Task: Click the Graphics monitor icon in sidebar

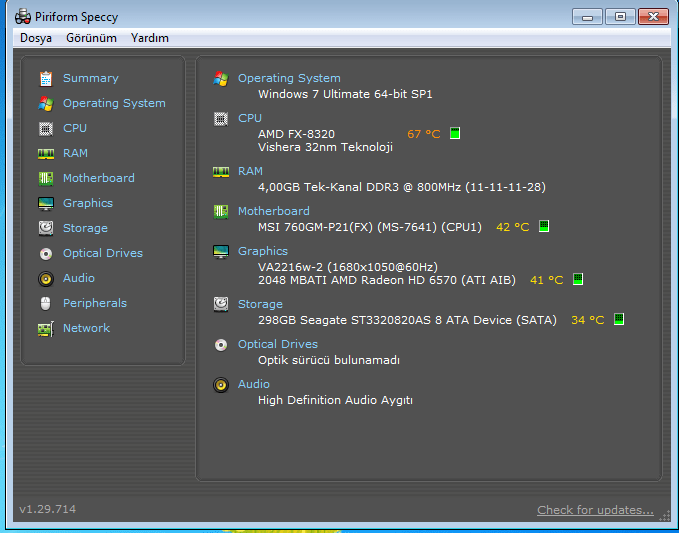Action: [x=46, y=204]
